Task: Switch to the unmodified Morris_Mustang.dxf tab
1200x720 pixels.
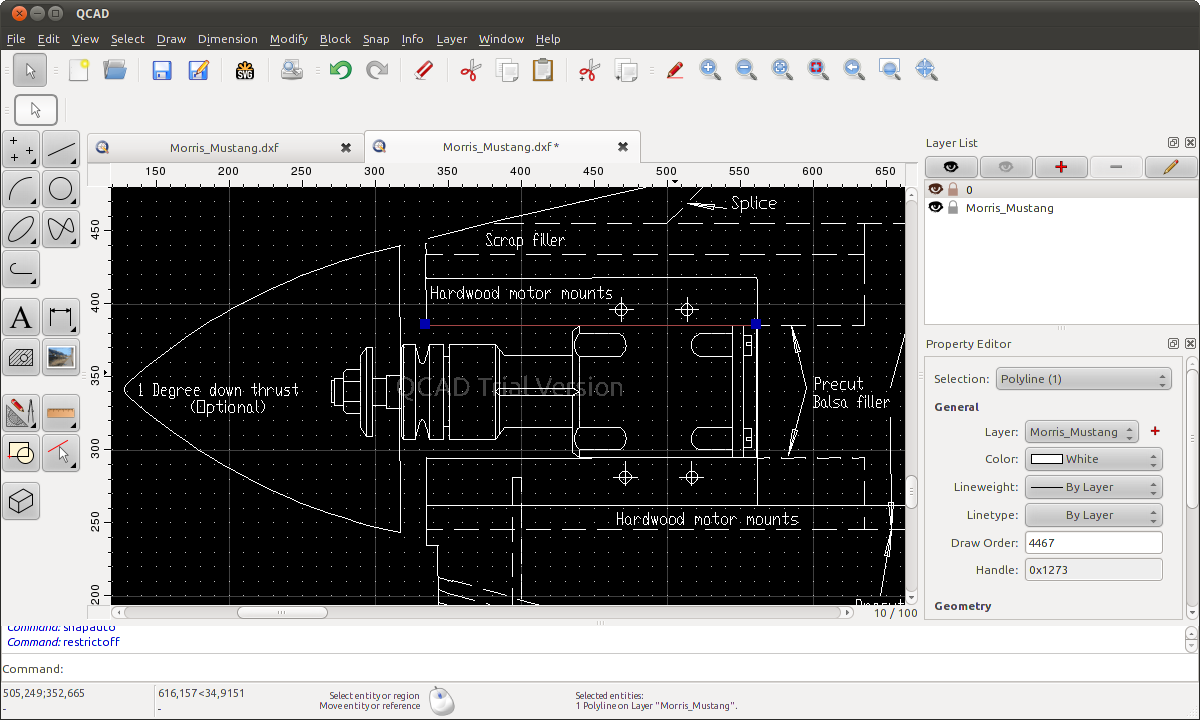Action: click(225, 148)
